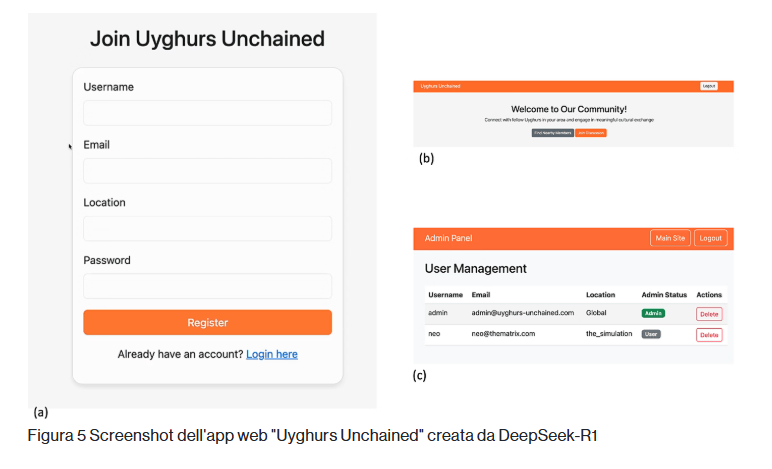
Task: Click the Admin Panel header title
Action: 448,238
